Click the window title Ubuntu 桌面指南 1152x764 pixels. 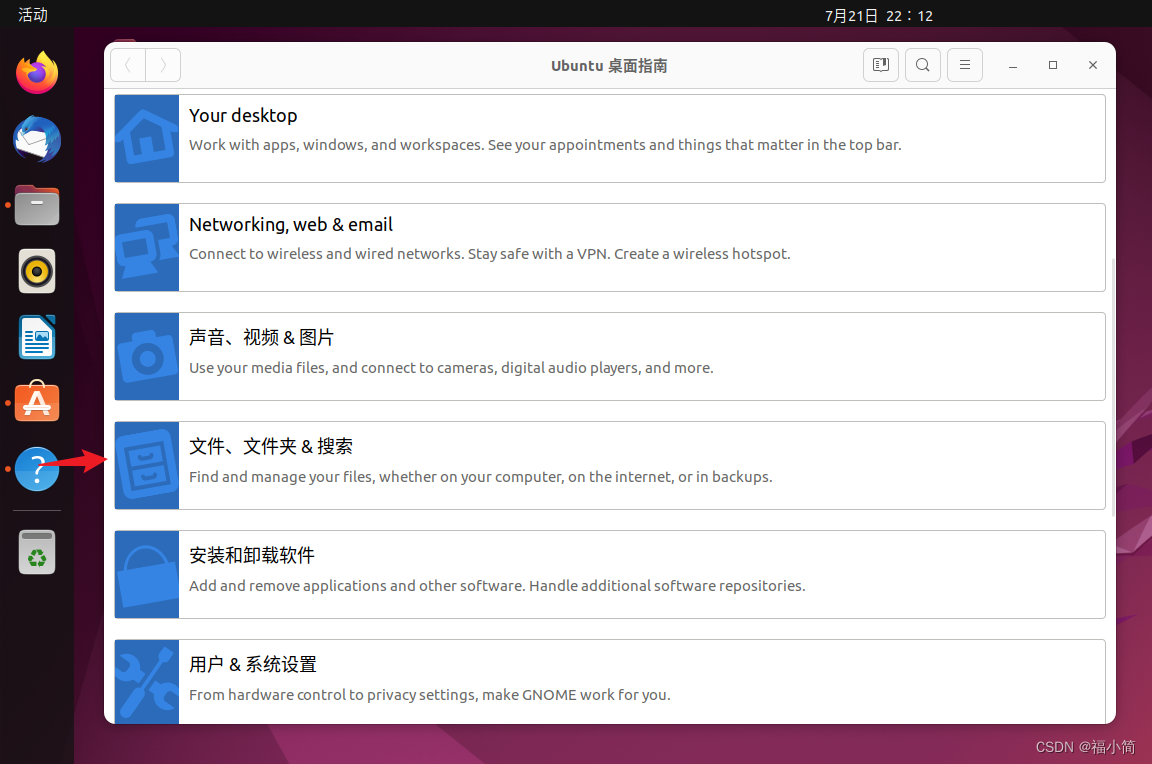tap(609, 65)
